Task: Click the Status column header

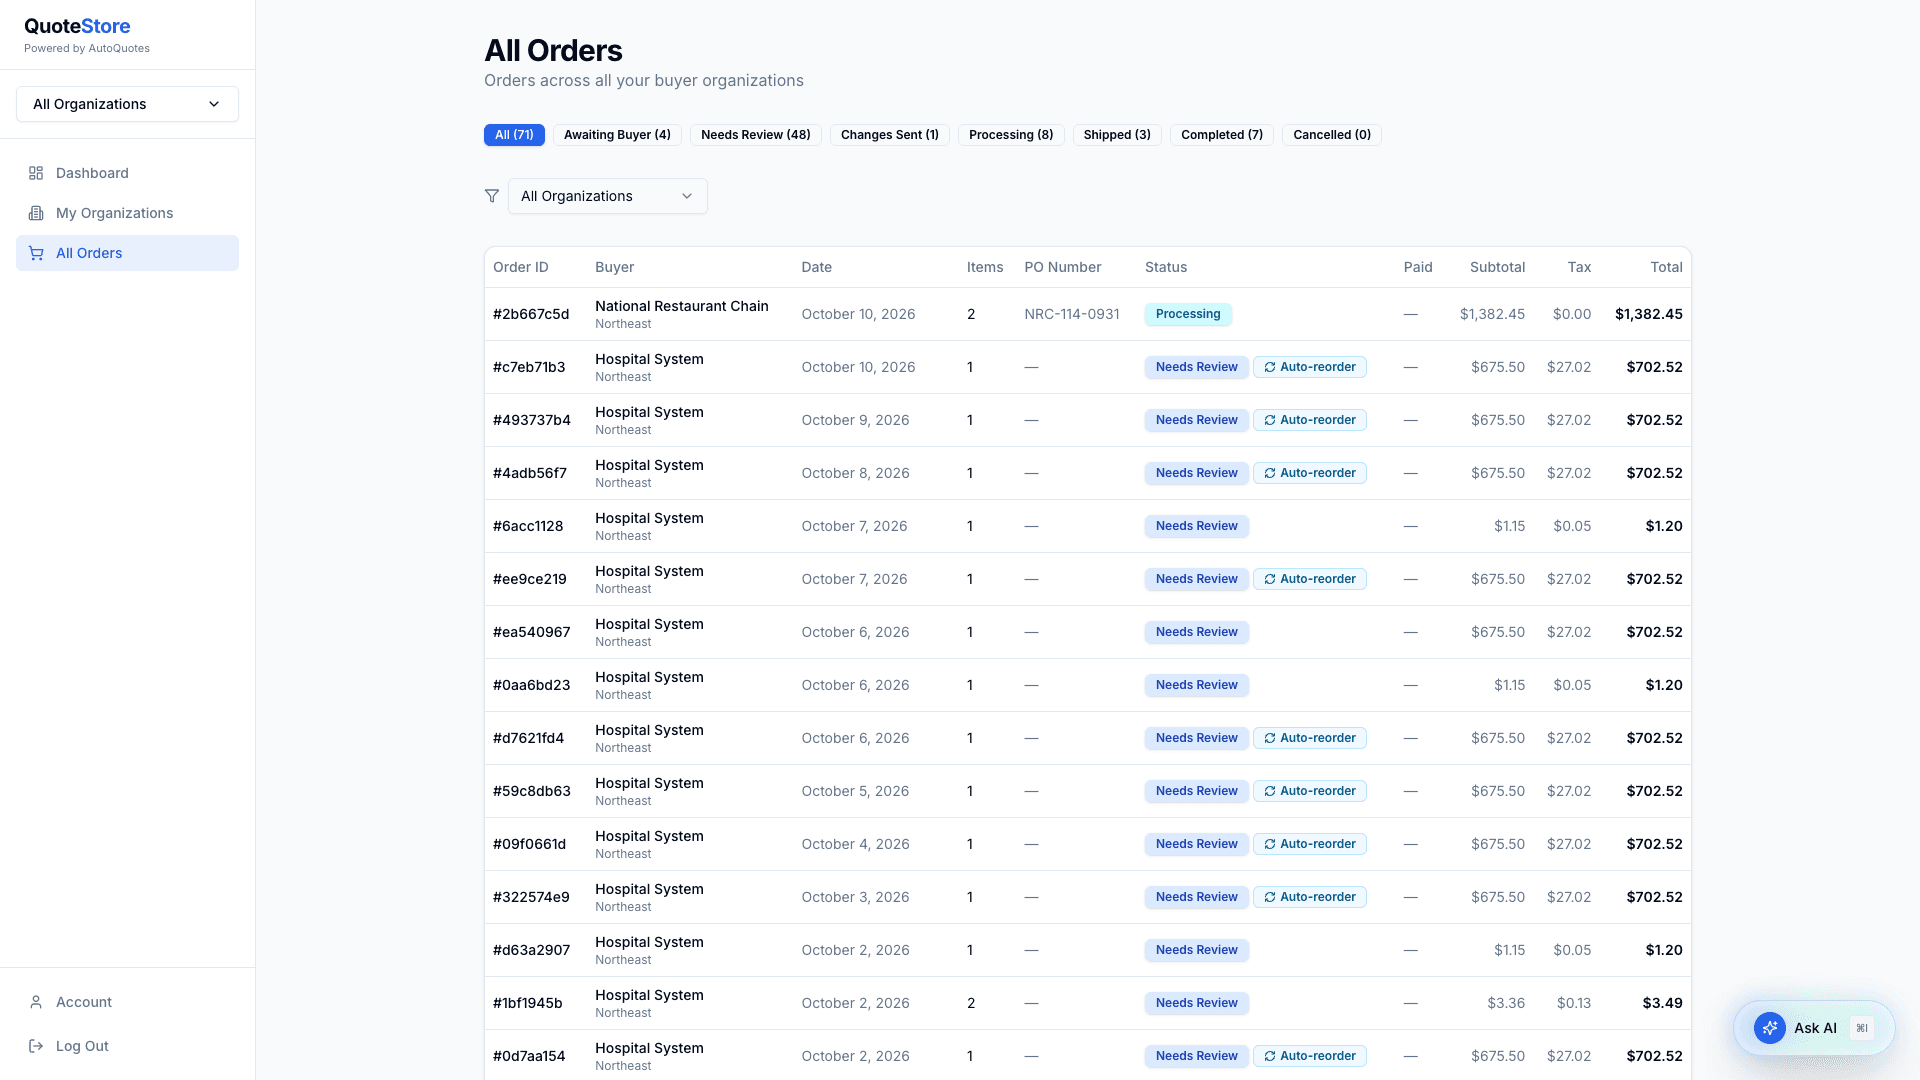Action: [x=1166, y=267]
